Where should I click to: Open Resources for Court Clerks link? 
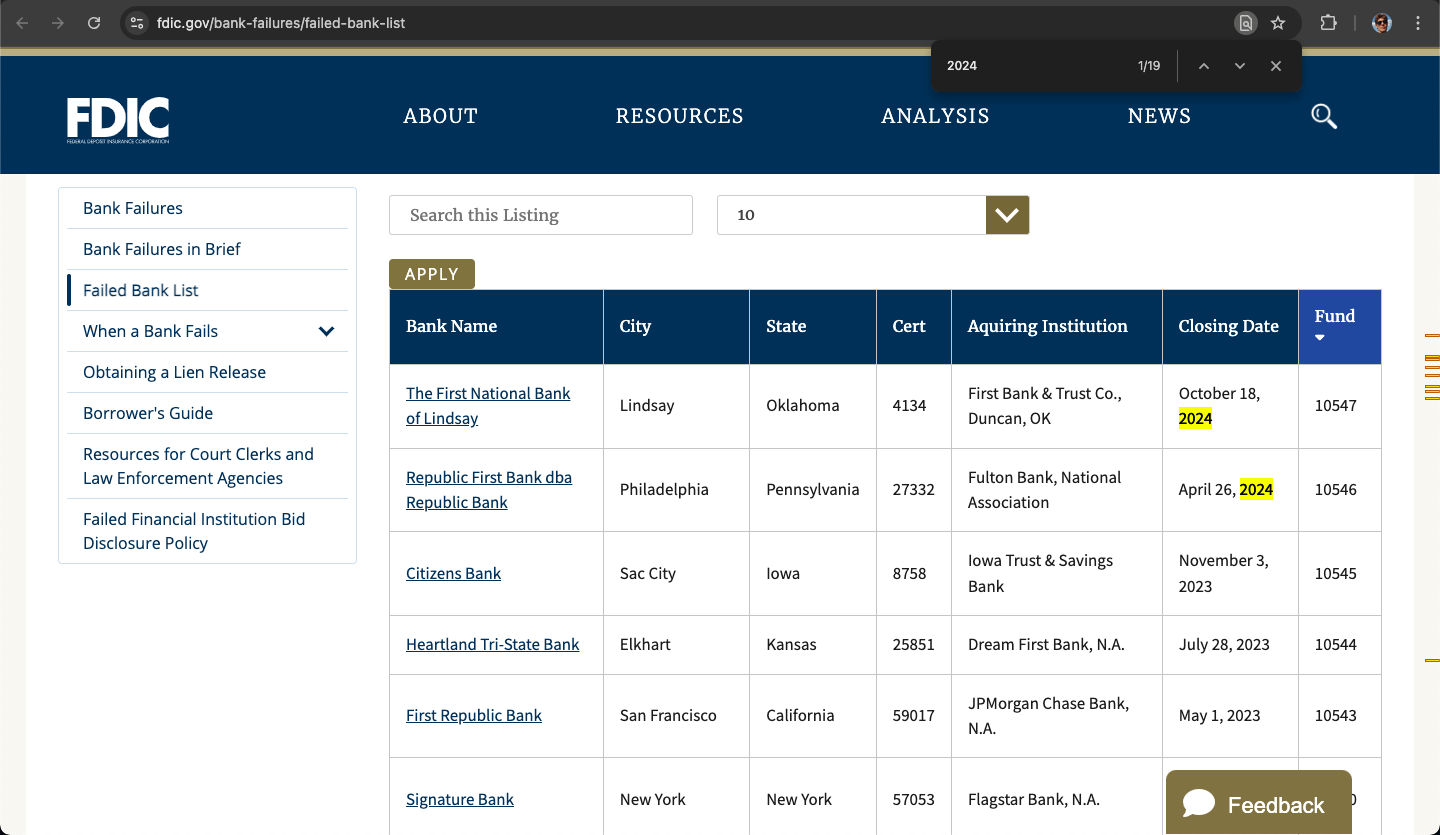pyautogui.click(x=198, y=466)
